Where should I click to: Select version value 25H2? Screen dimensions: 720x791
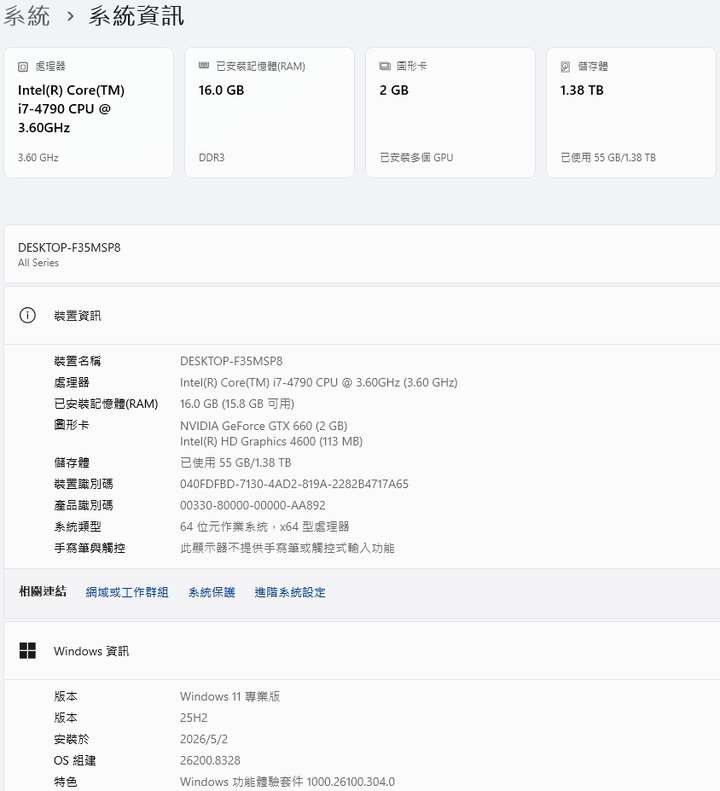click(194, 718)
